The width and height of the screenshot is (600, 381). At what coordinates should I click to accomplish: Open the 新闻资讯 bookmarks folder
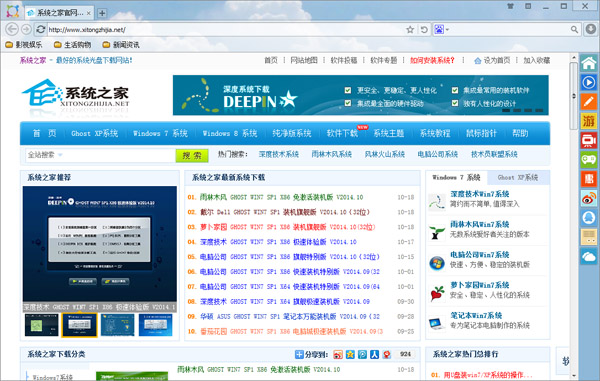[x=121, y=45]
